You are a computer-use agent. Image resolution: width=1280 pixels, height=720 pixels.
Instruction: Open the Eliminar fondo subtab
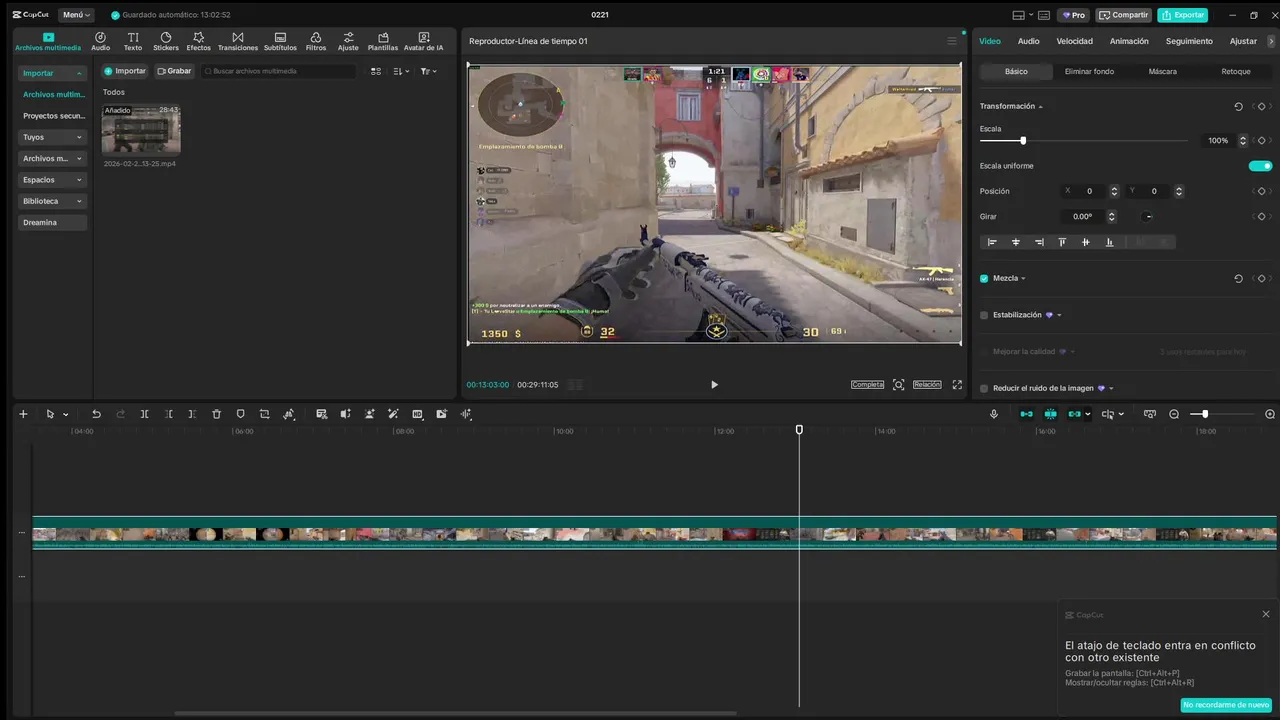(x=1089, y=72)
